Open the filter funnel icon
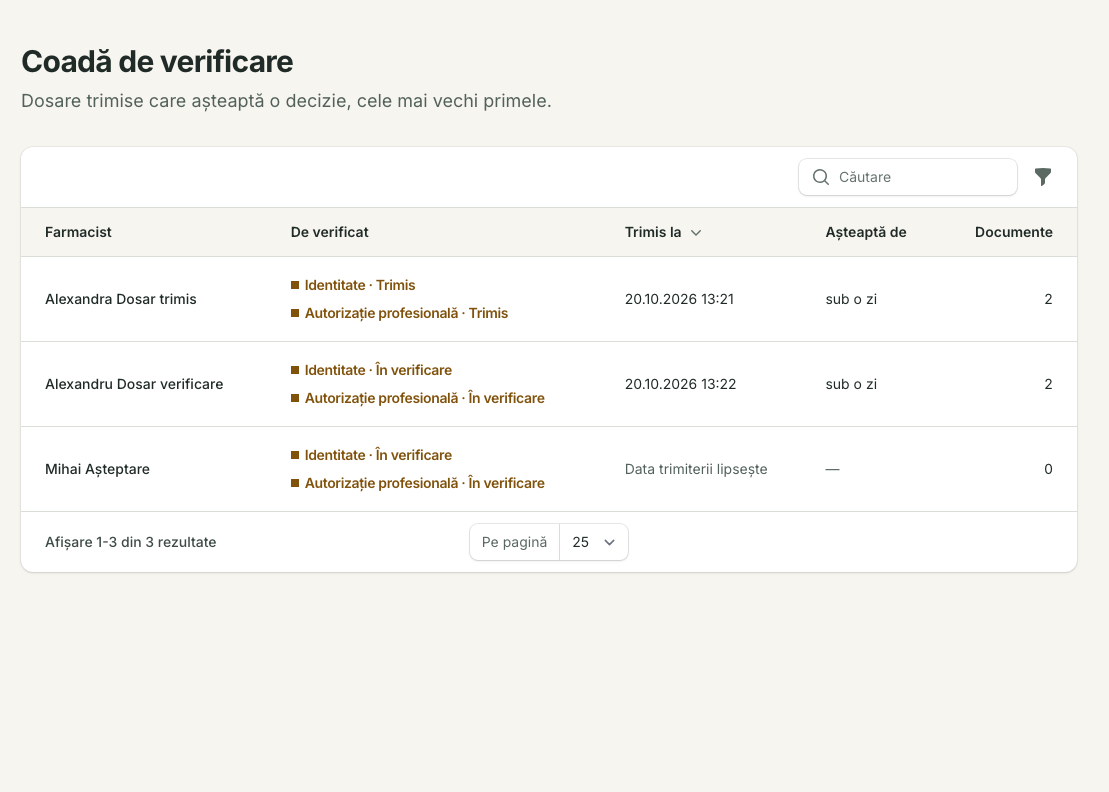 1043,177
